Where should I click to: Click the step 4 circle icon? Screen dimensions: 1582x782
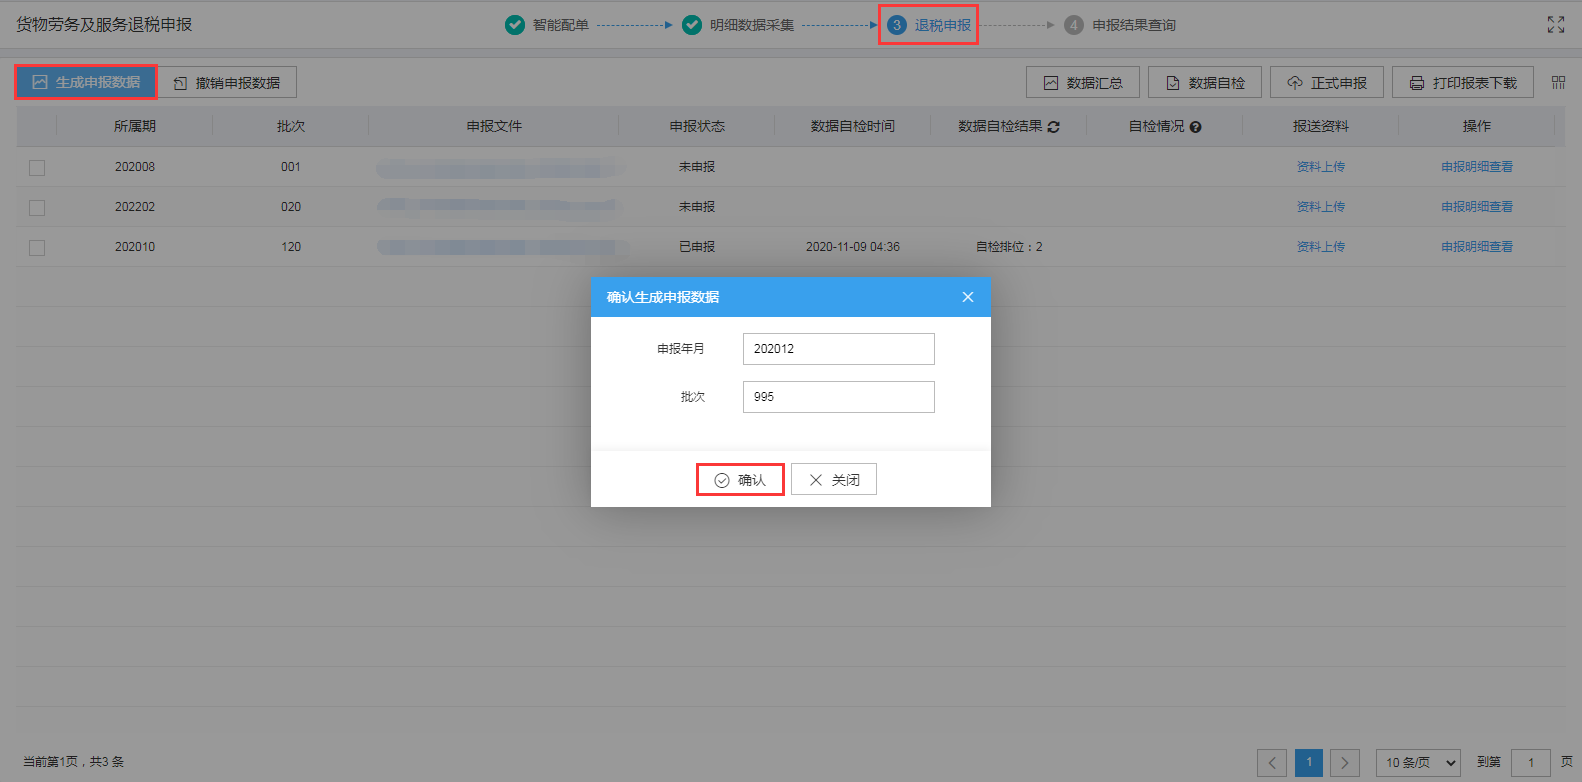coord(1074,25)
